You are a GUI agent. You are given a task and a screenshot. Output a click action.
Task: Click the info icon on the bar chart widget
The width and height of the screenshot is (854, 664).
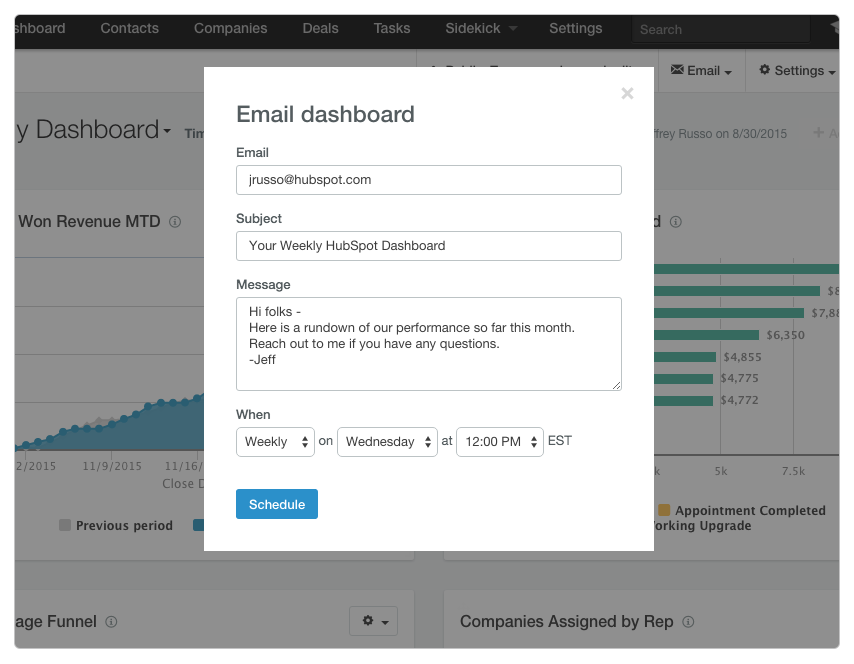click(675, 221)
